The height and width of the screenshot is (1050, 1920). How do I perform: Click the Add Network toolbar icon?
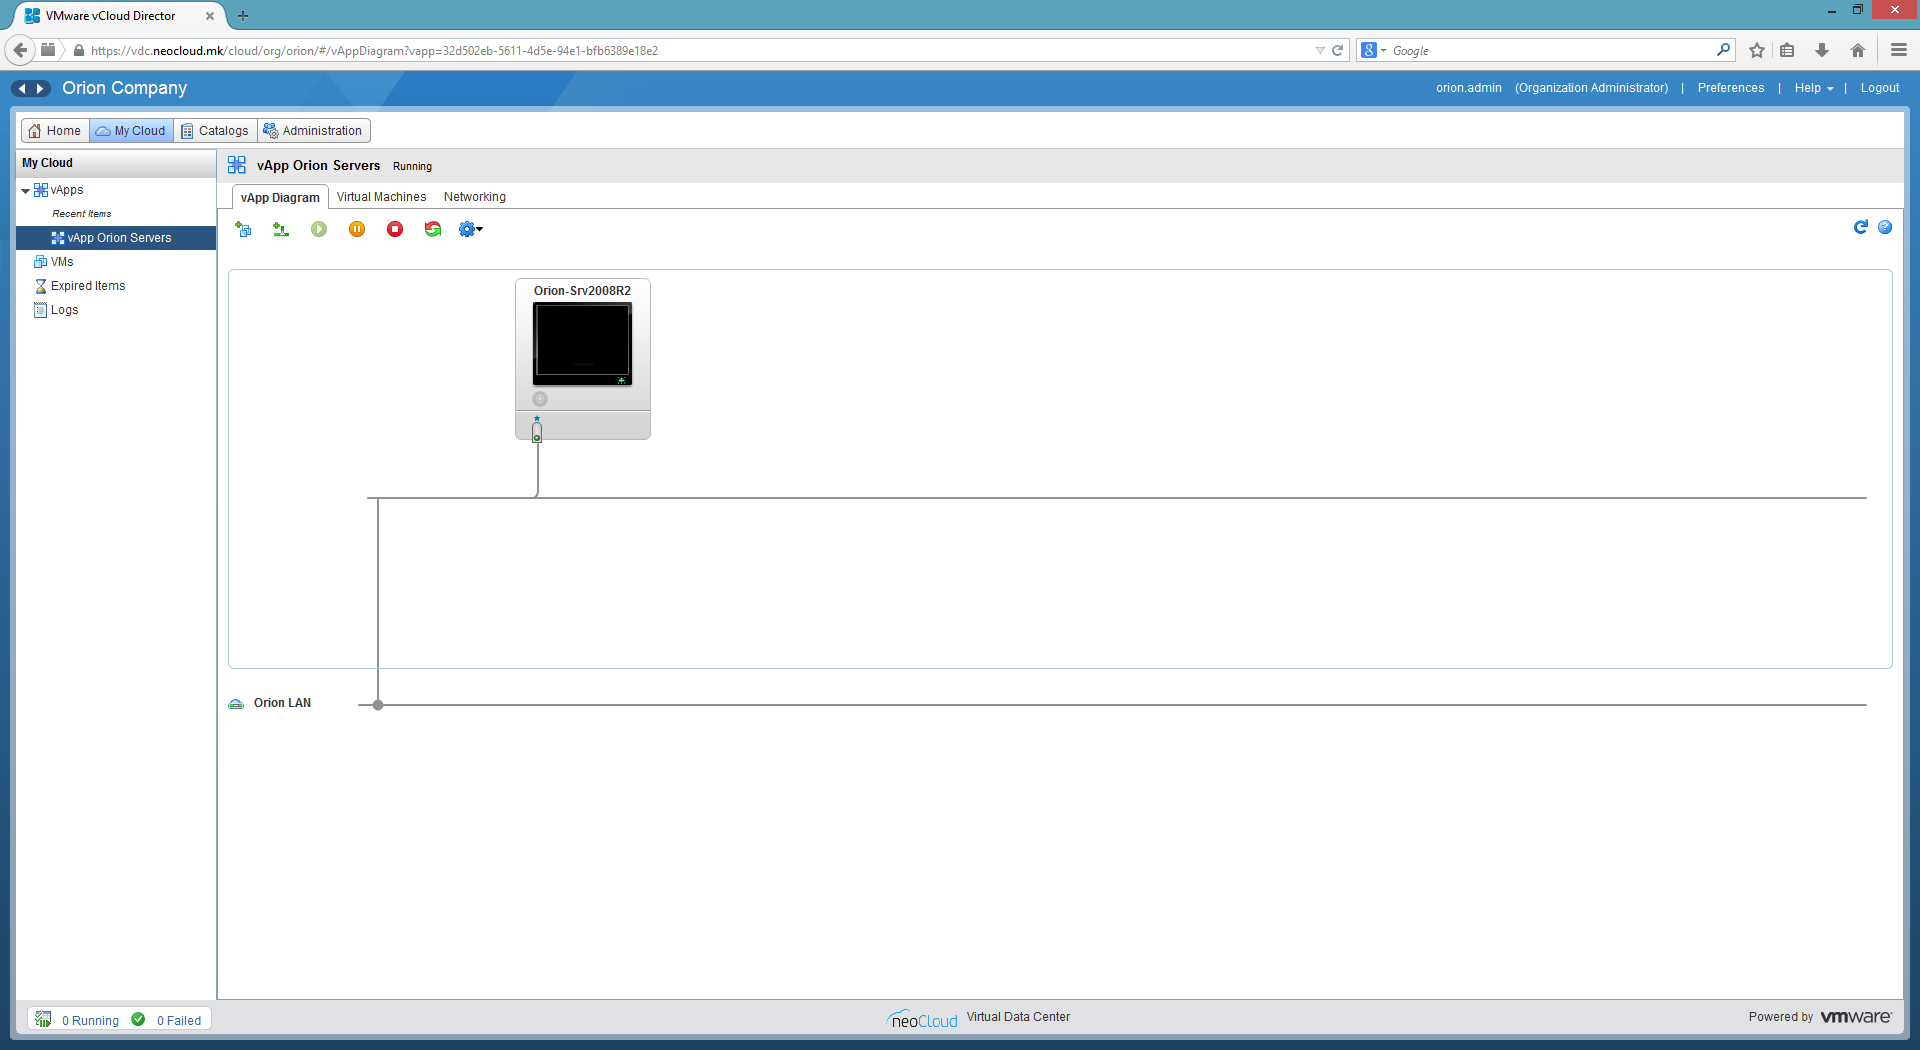coord(281,229)
